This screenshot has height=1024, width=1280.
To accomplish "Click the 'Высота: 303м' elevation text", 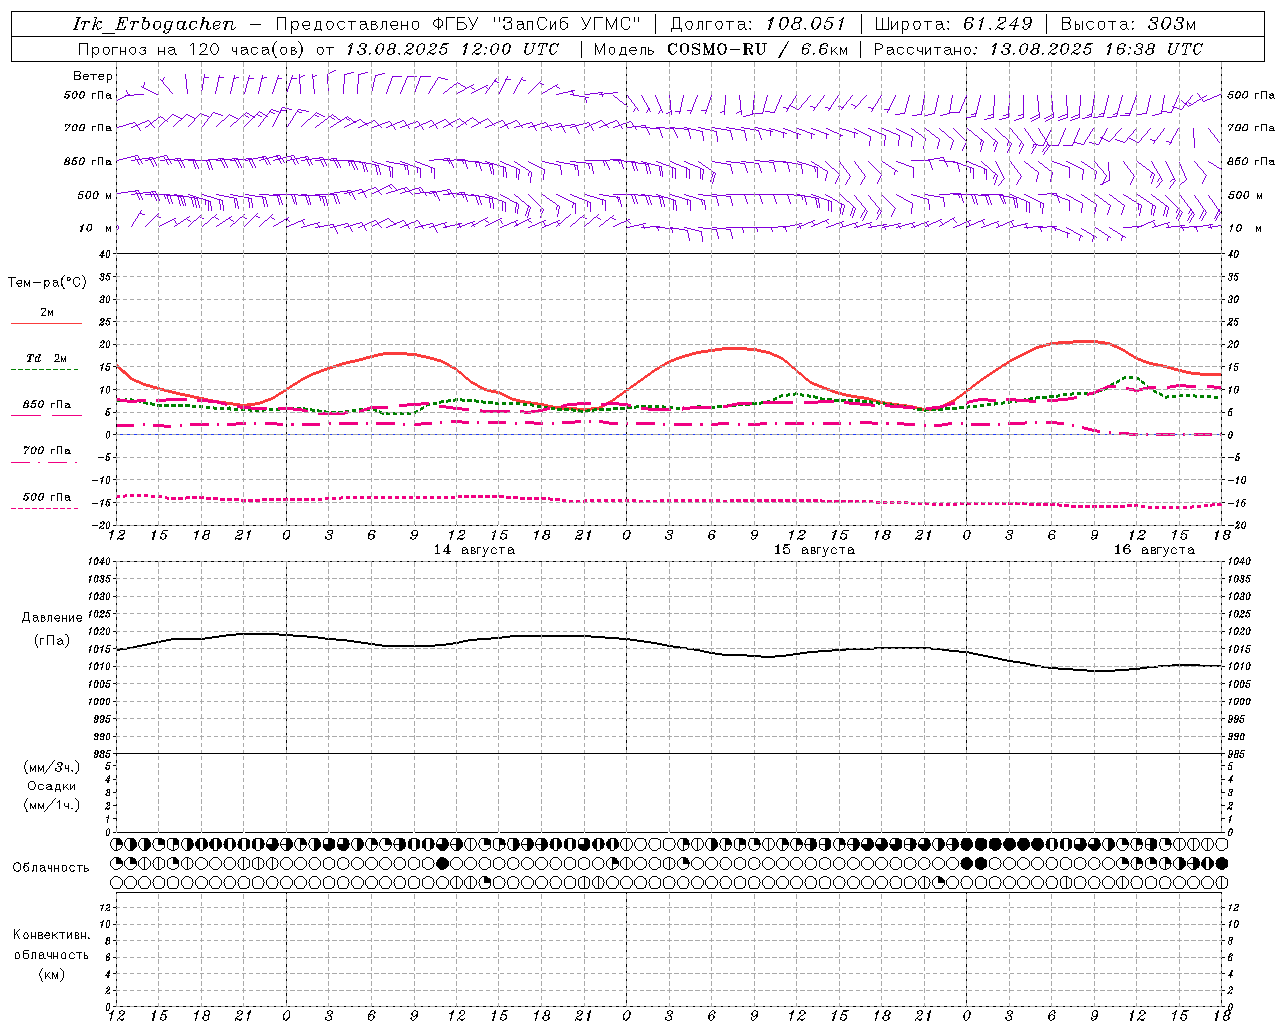I will coord(1128,24).
